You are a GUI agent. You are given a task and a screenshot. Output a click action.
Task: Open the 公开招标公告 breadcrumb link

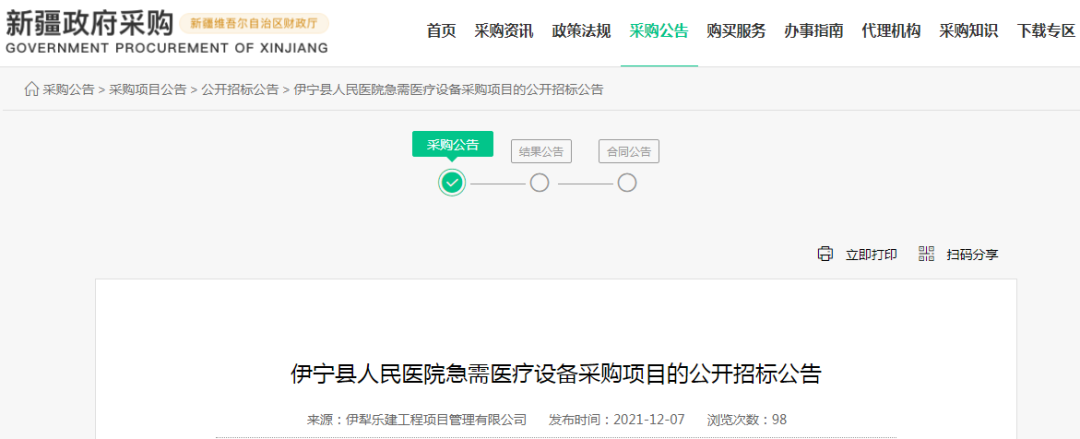tap(240, 90)
